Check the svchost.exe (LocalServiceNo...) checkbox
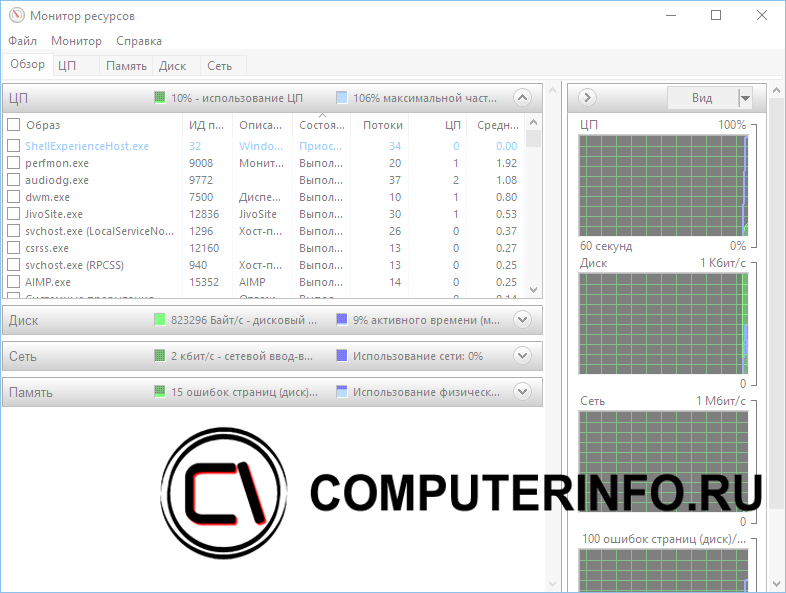 click(x=14, y=231)
